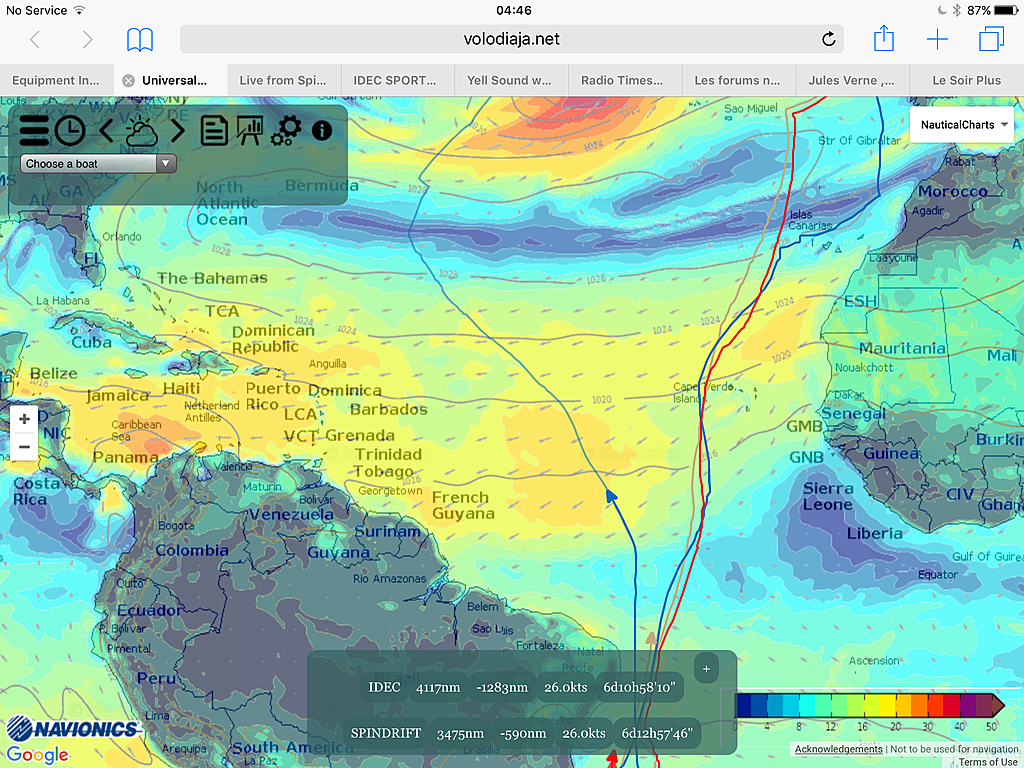
Task: Tap the battery status indicator
Action: tap(1006, 10)
